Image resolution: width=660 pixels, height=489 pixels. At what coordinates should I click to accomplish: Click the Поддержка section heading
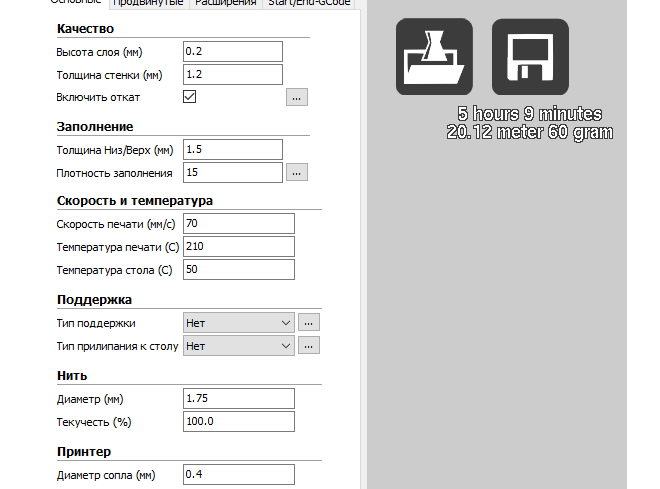pos(94,300)
